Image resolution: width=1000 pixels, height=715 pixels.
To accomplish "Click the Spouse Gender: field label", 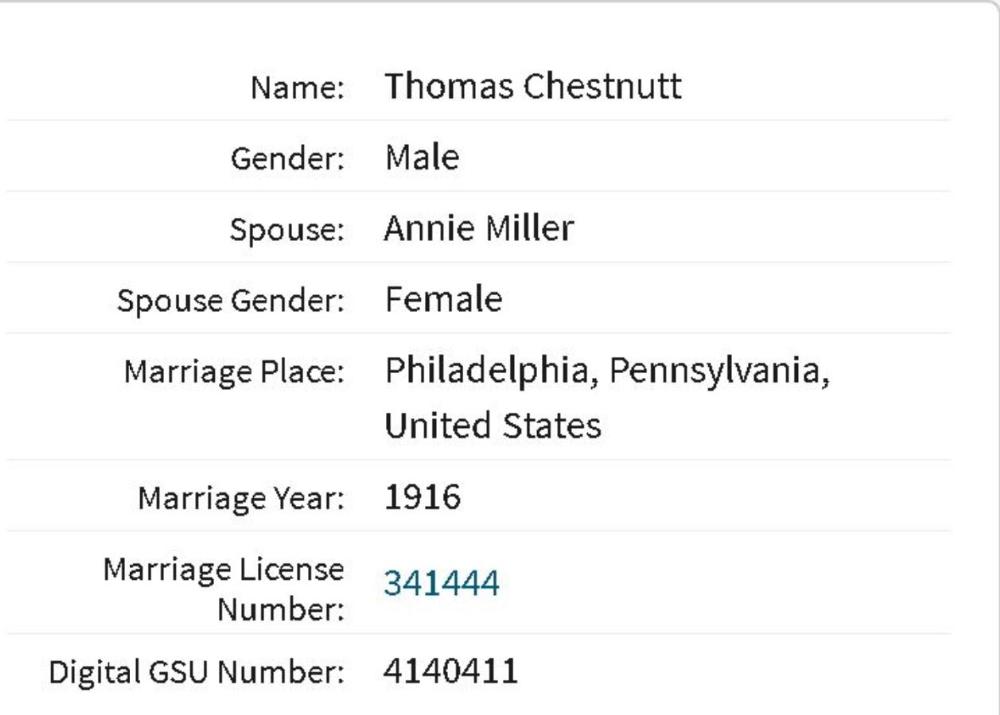I will click(230, 301).
